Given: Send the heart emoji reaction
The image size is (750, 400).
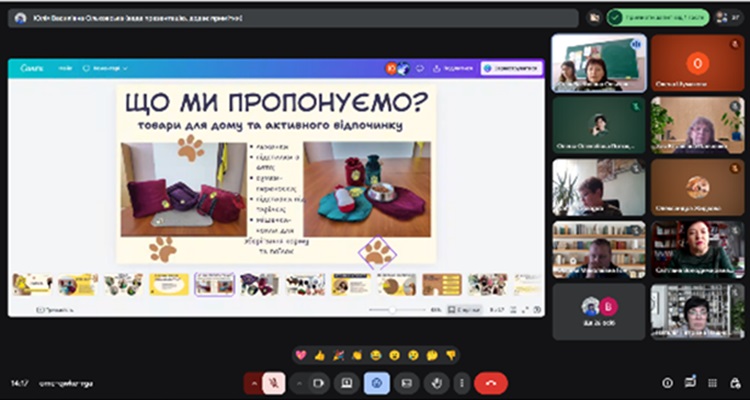Looking at the screenshot, I should (x=301, y=355).
